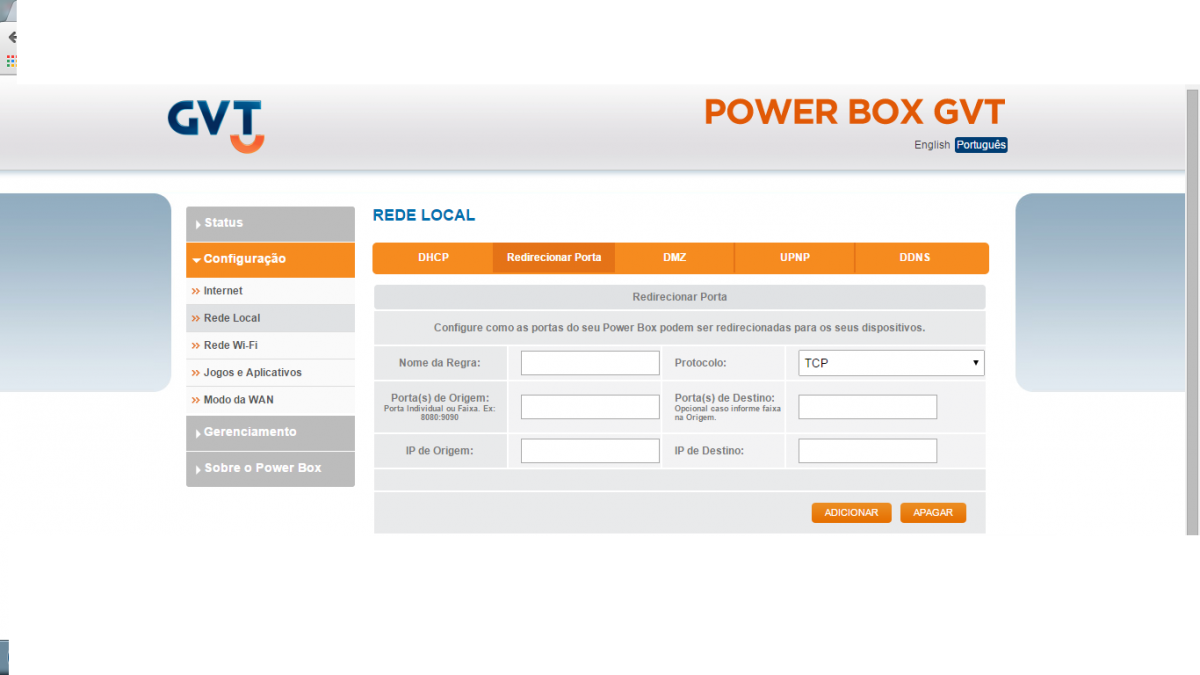Click the "Porta(s) de Origem:" label
Viewport: 1200px width, 675px height.
coord(440,398)
